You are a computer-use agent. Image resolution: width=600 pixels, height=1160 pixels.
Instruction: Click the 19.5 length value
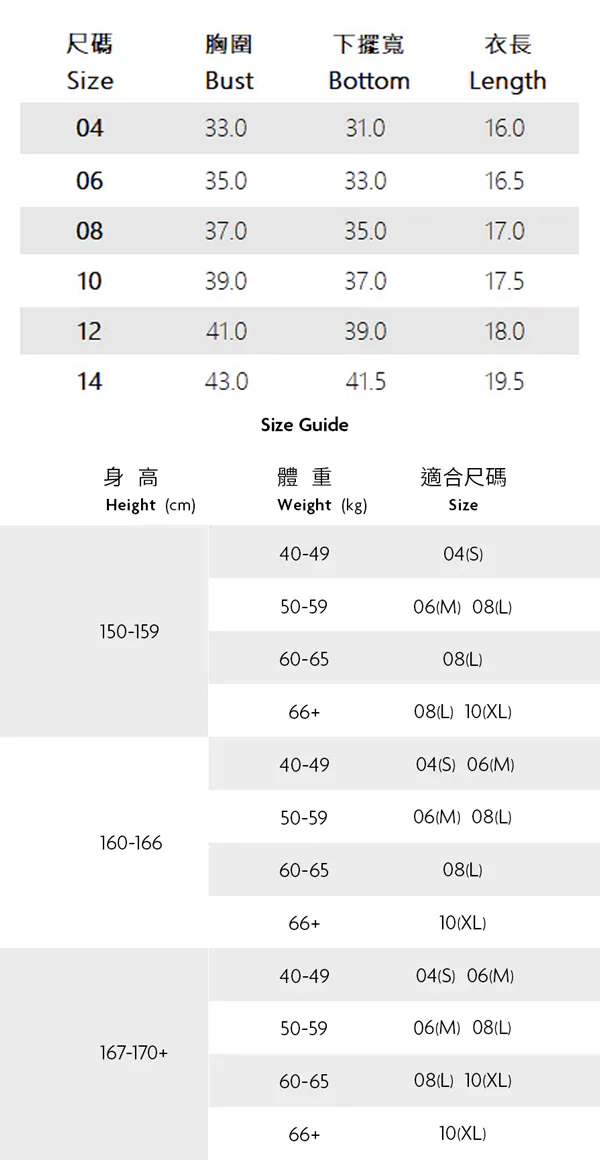[x=504, y=381]
